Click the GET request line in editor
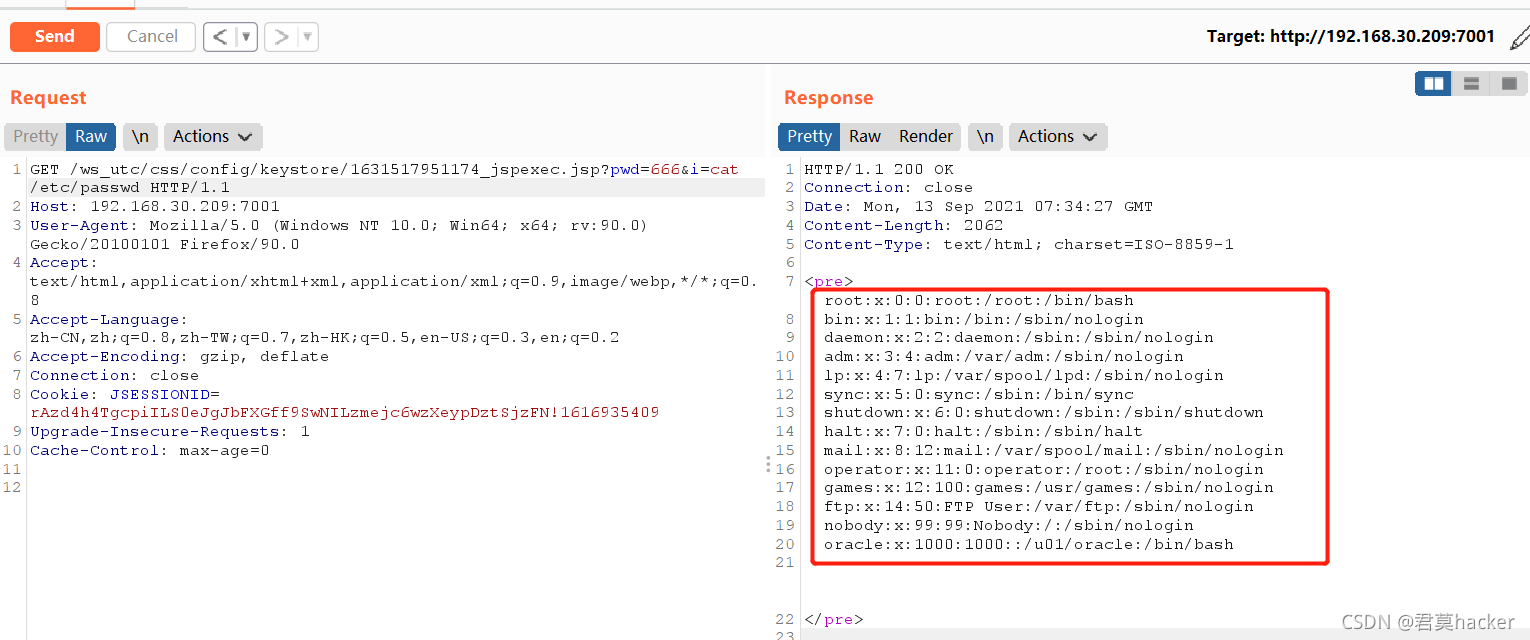1530x640 pixels. tap(384, 178)
